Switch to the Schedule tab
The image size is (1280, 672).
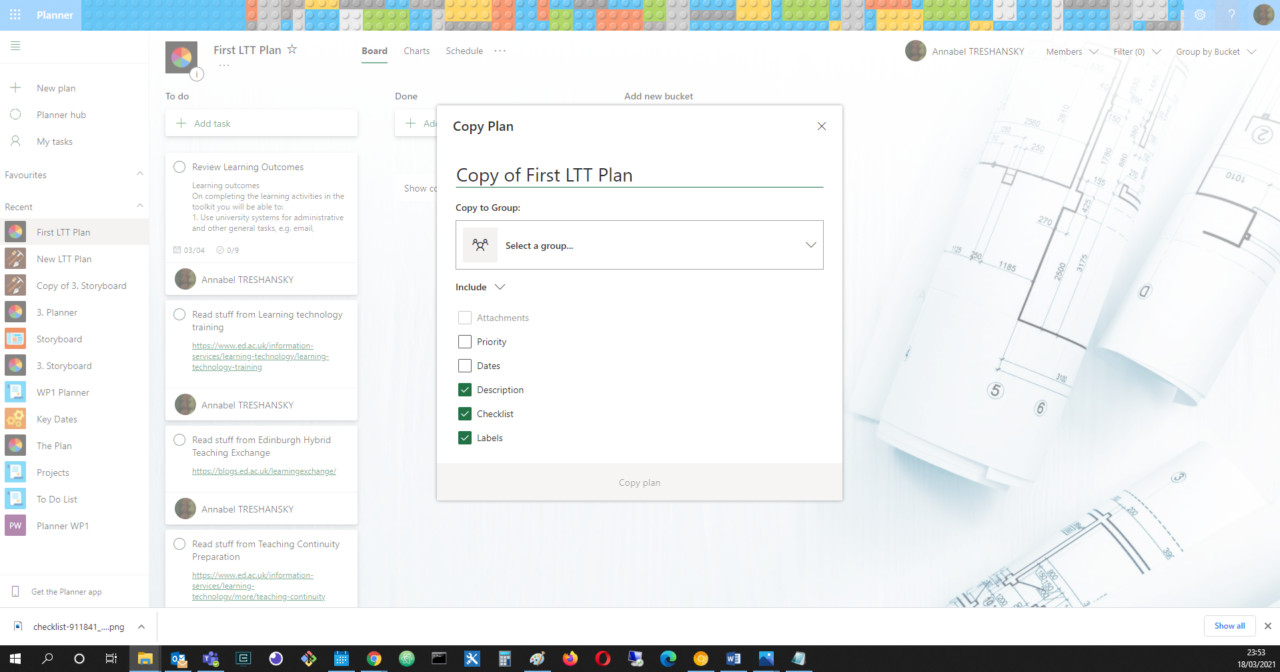[463, 51]
